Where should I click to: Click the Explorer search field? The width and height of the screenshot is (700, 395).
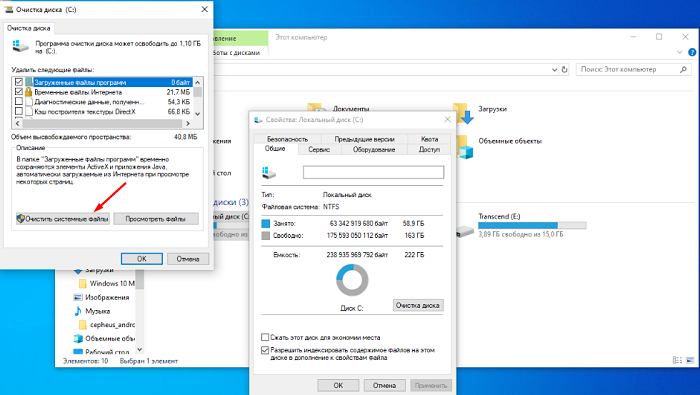[x=633, y=69]
